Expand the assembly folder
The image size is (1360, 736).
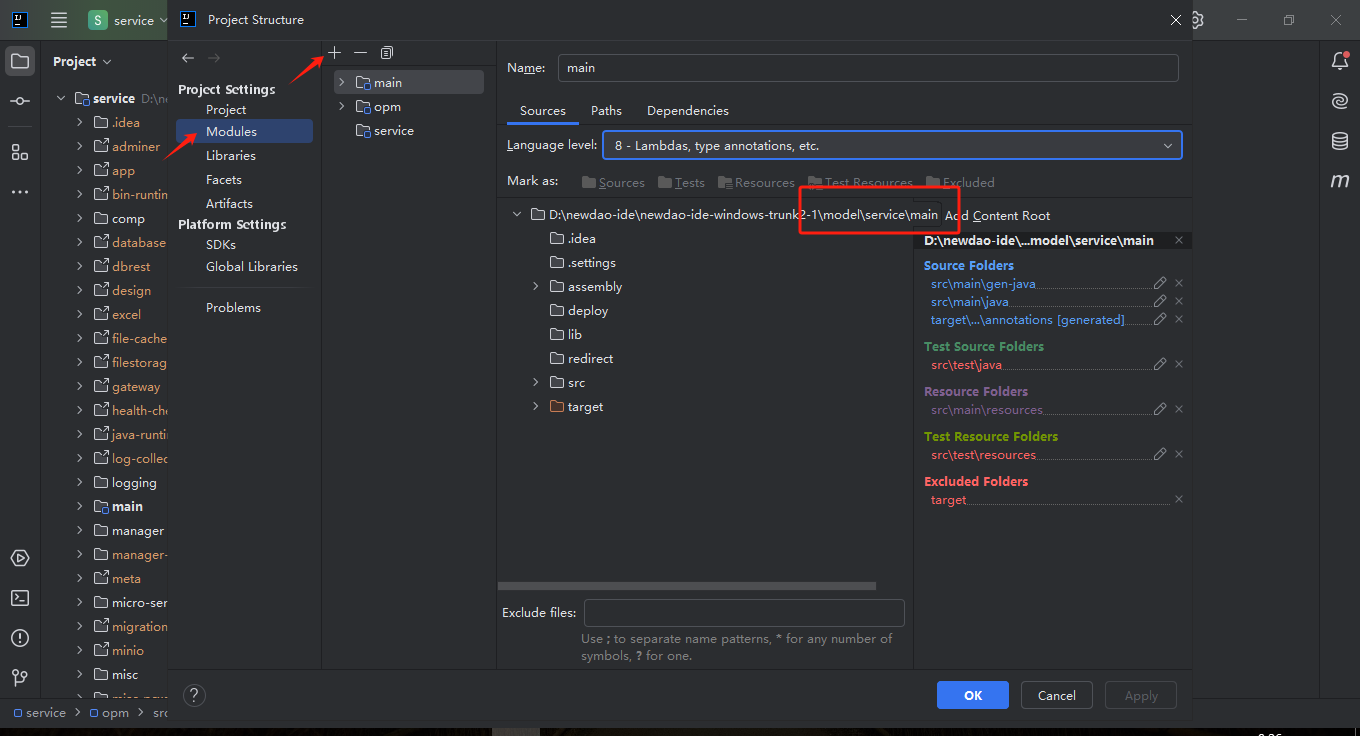(x=536, y=286)
